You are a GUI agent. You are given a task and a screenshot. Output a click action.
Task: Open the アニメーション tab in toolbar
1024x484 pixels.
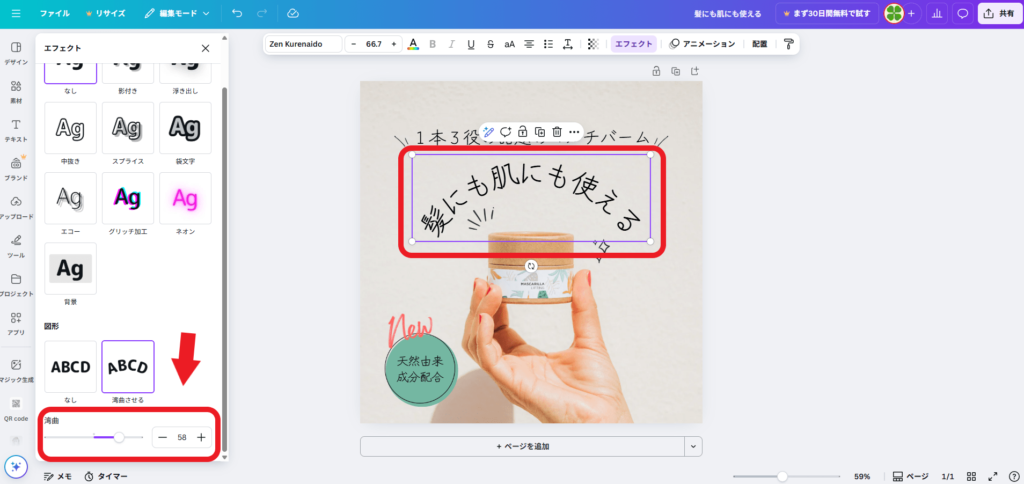(x=702, y=44)
